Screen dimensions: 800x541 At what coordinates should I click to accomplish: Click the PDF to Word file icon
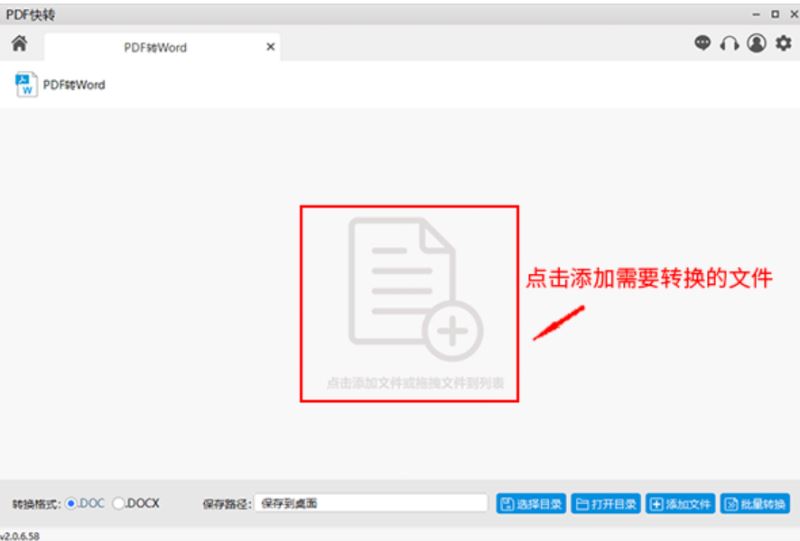(26, 84)
